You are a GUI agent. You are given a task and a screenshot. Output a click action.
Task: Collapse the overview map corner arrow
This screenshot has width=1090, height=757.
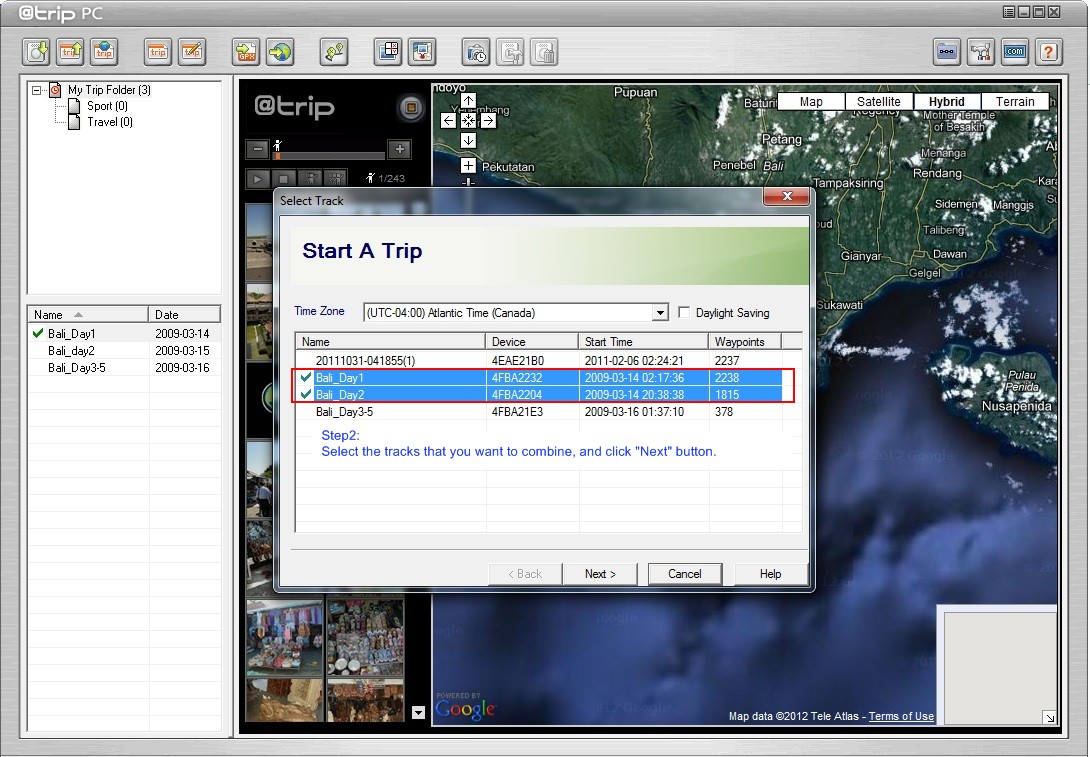pos(1049,717)
